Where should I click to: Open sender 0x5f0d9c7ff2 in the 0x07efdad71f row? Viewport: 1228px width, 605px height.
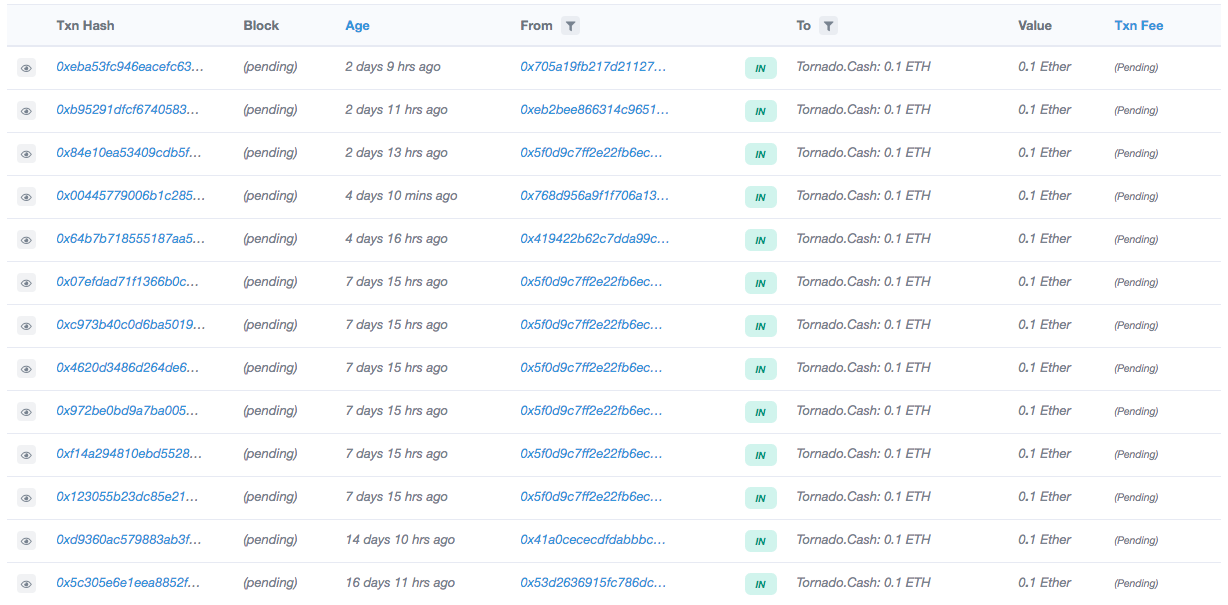(x=592, y=282)
